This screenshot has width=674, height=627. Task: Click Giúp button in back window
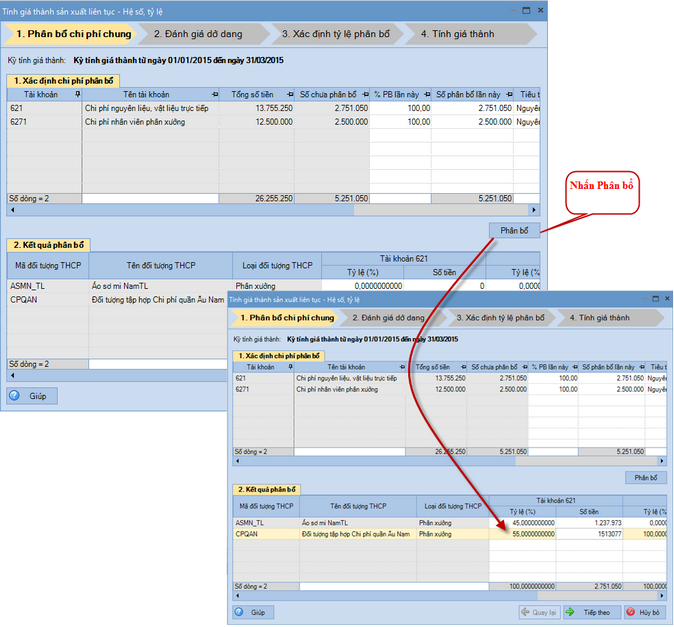[x=32, y=396]
